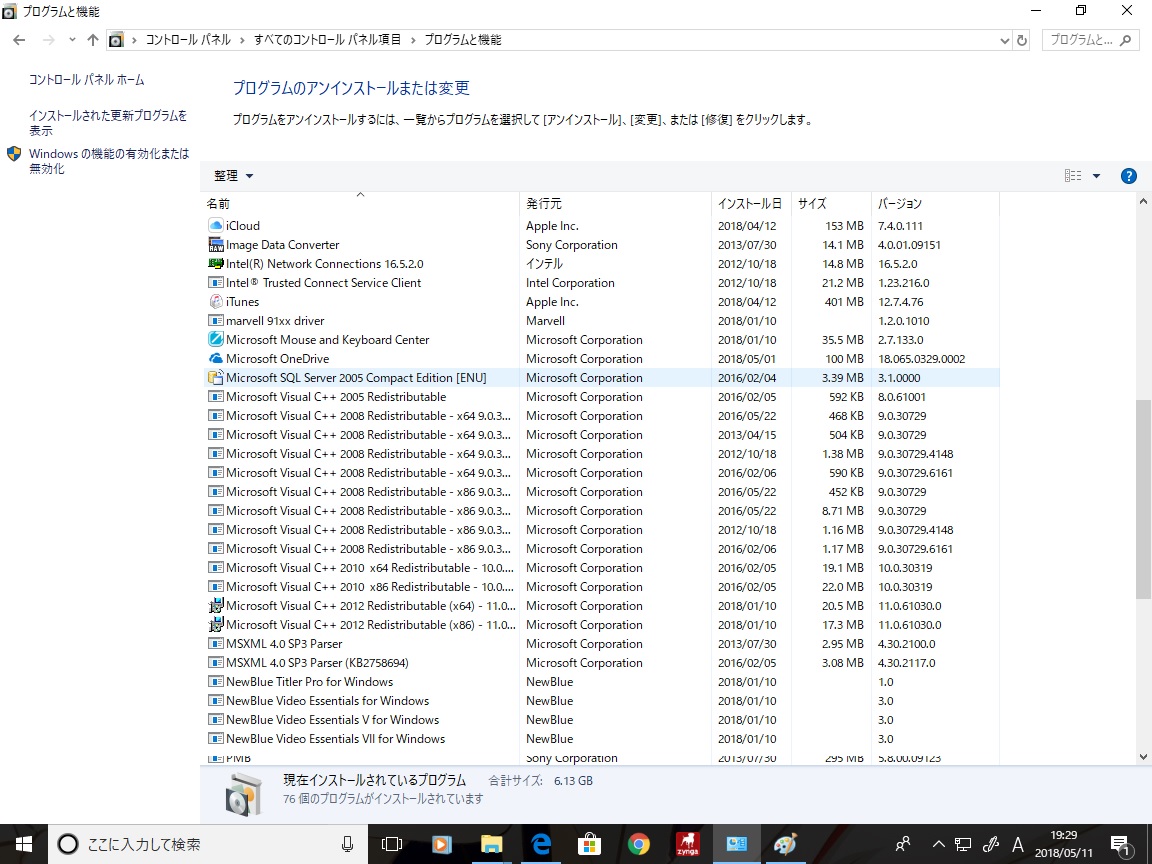1152x864 pixels.
Task: Open the address bar history dropdown
Action: [x=1005, y=40]
